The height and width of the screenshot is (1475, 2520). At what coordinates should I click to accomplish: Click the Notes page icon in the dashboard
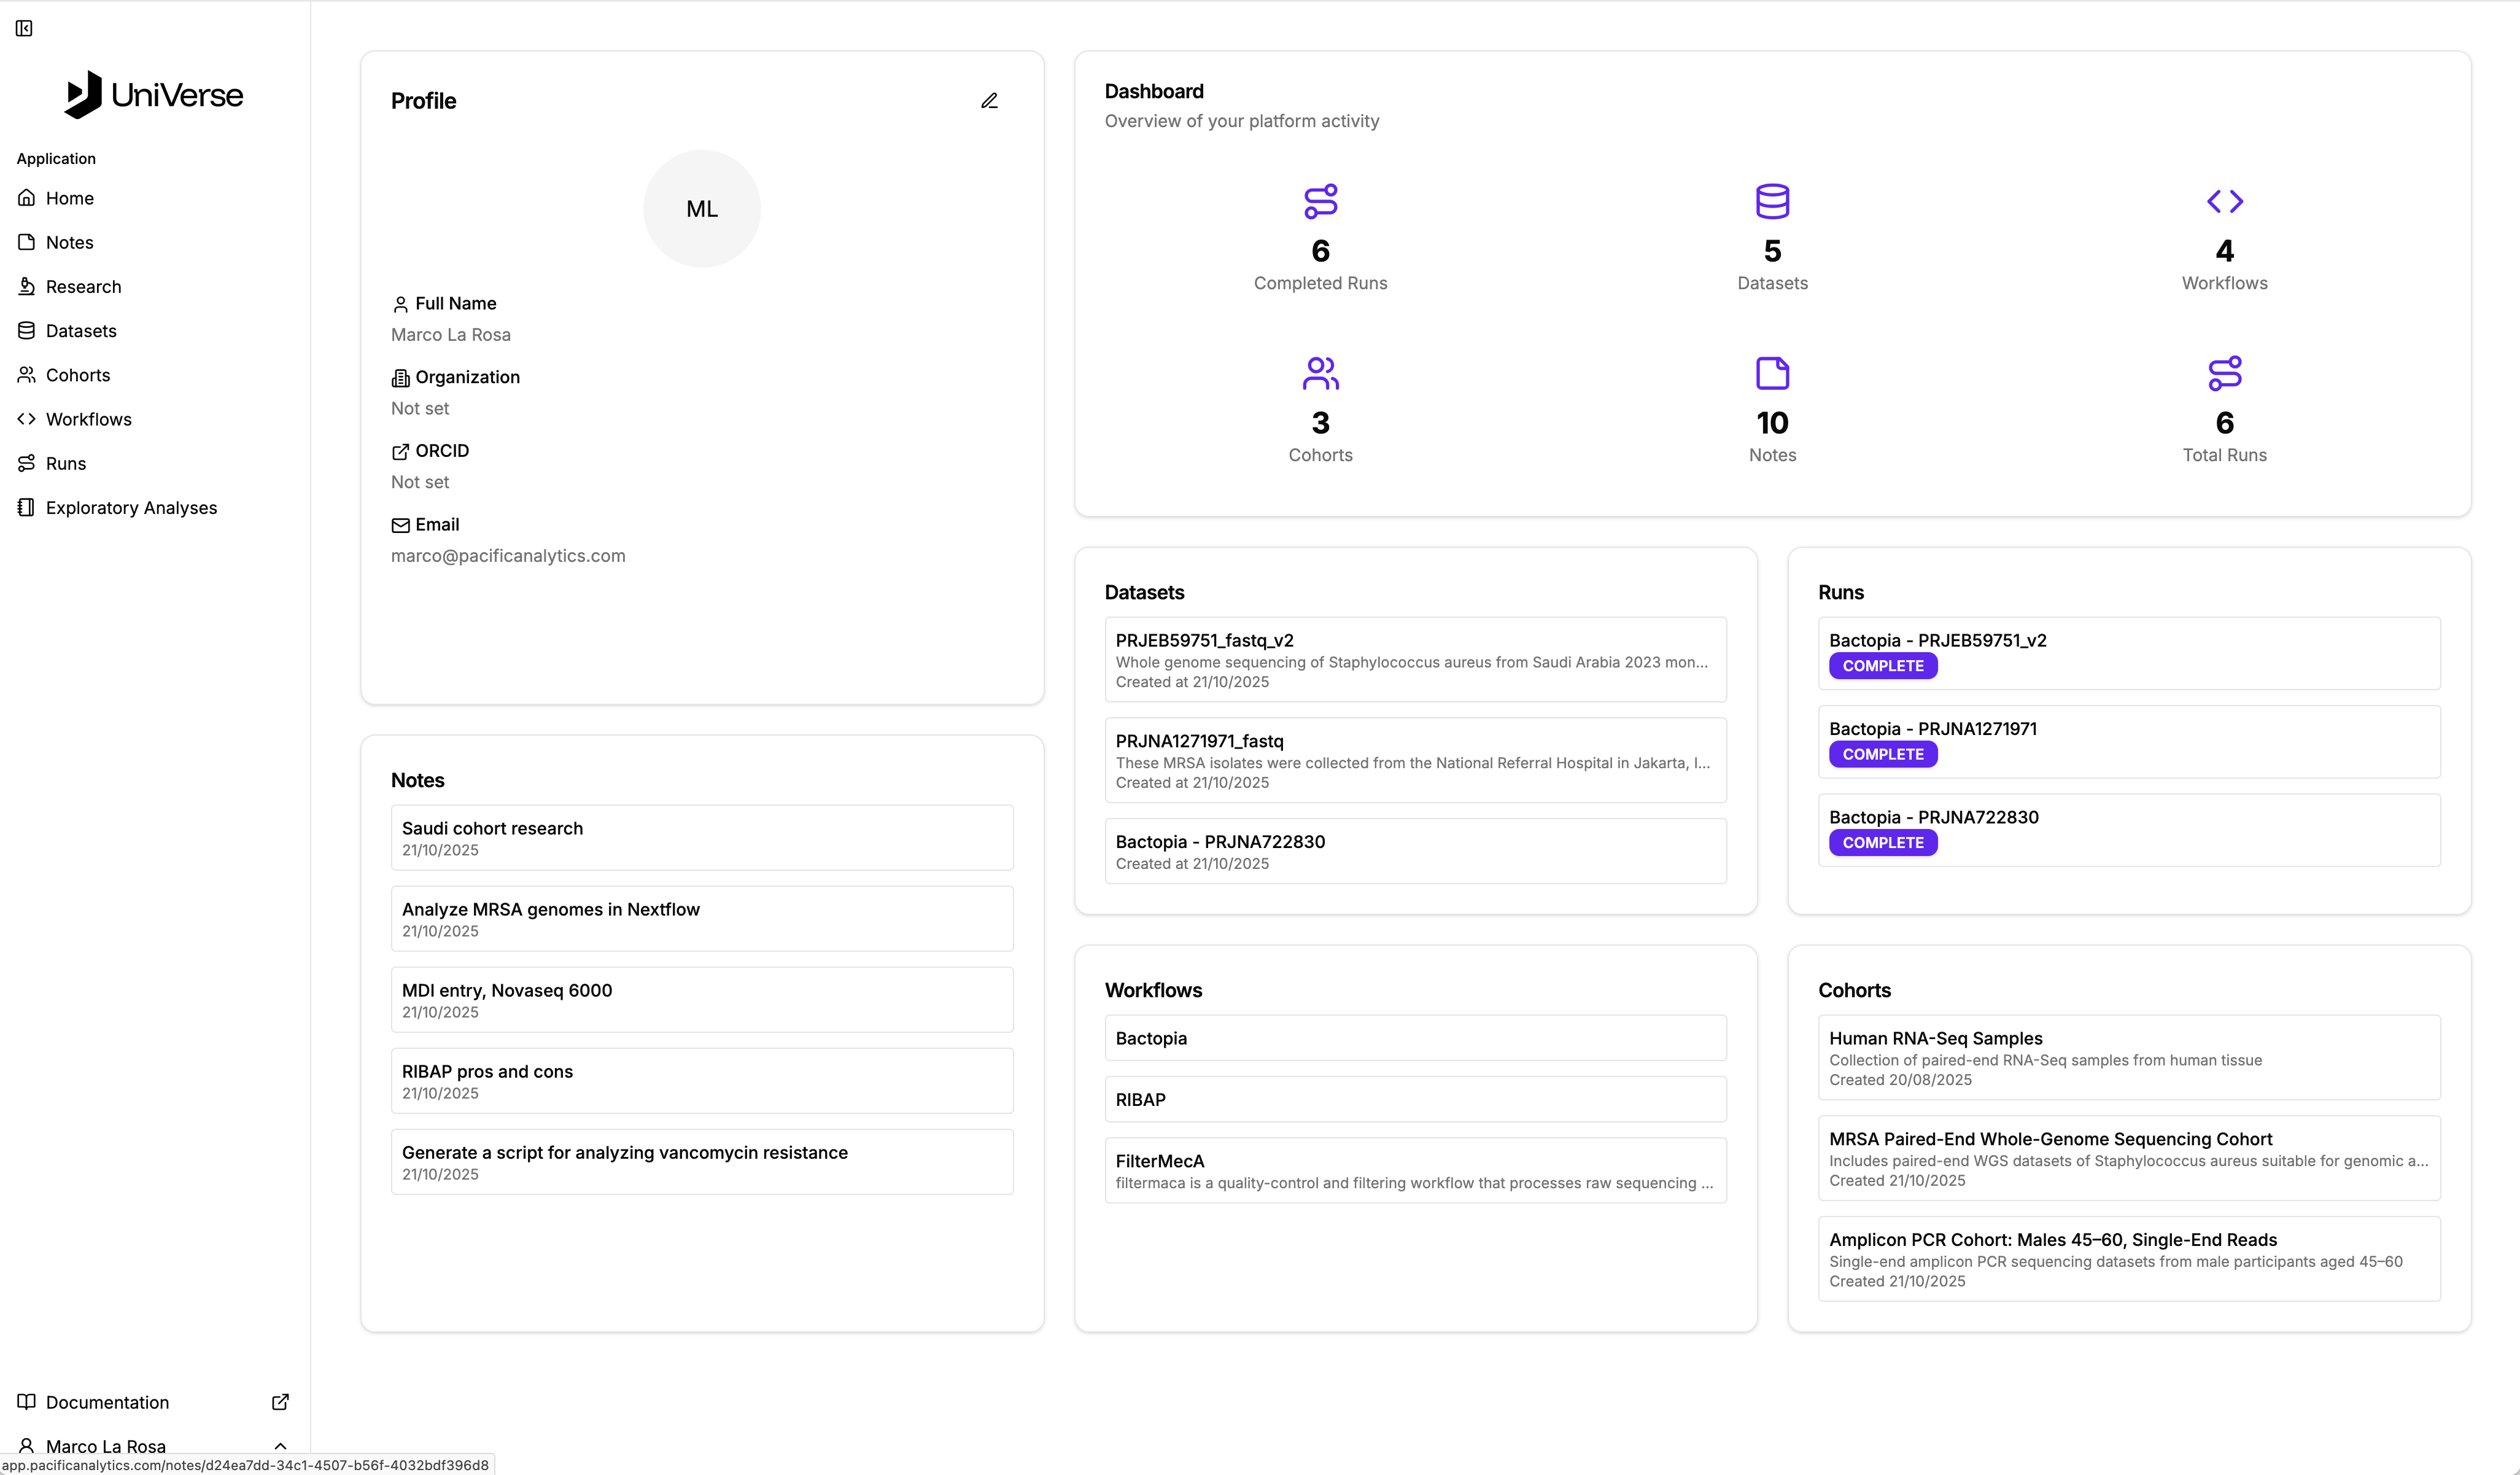[x=1772, y=373]
